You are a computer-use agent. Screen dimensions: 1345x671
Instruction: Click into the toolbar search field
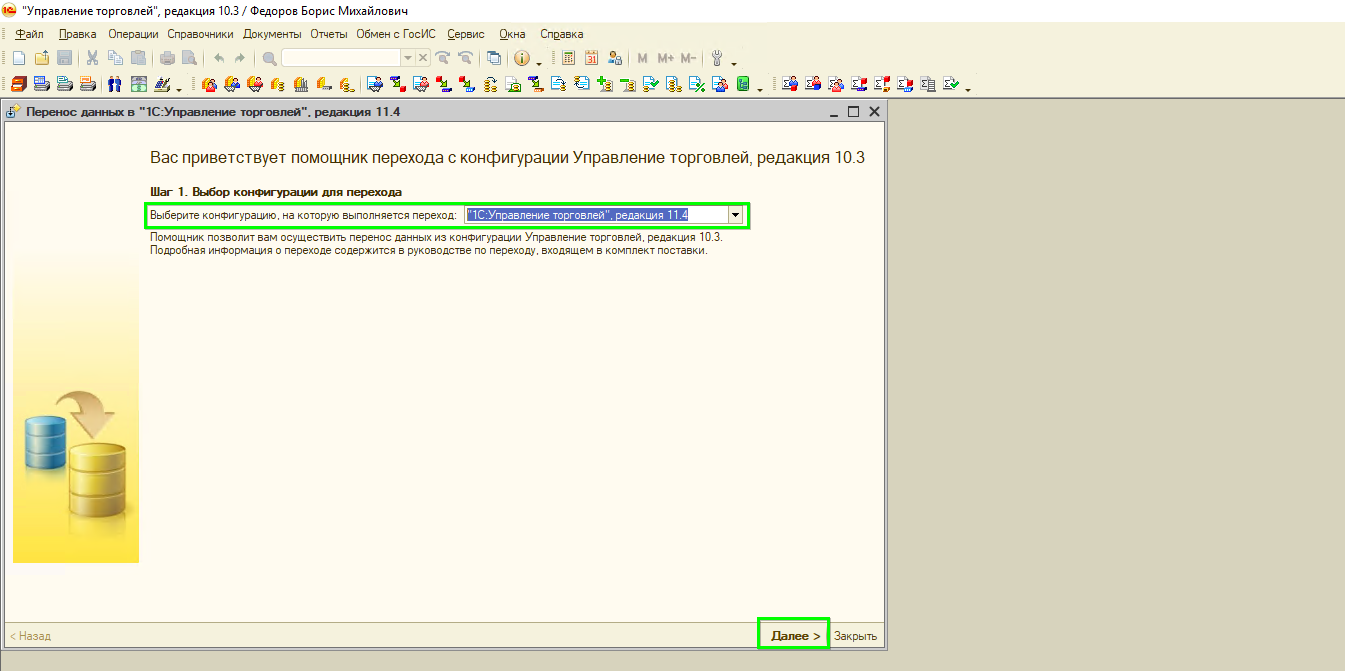coord(341,58)
